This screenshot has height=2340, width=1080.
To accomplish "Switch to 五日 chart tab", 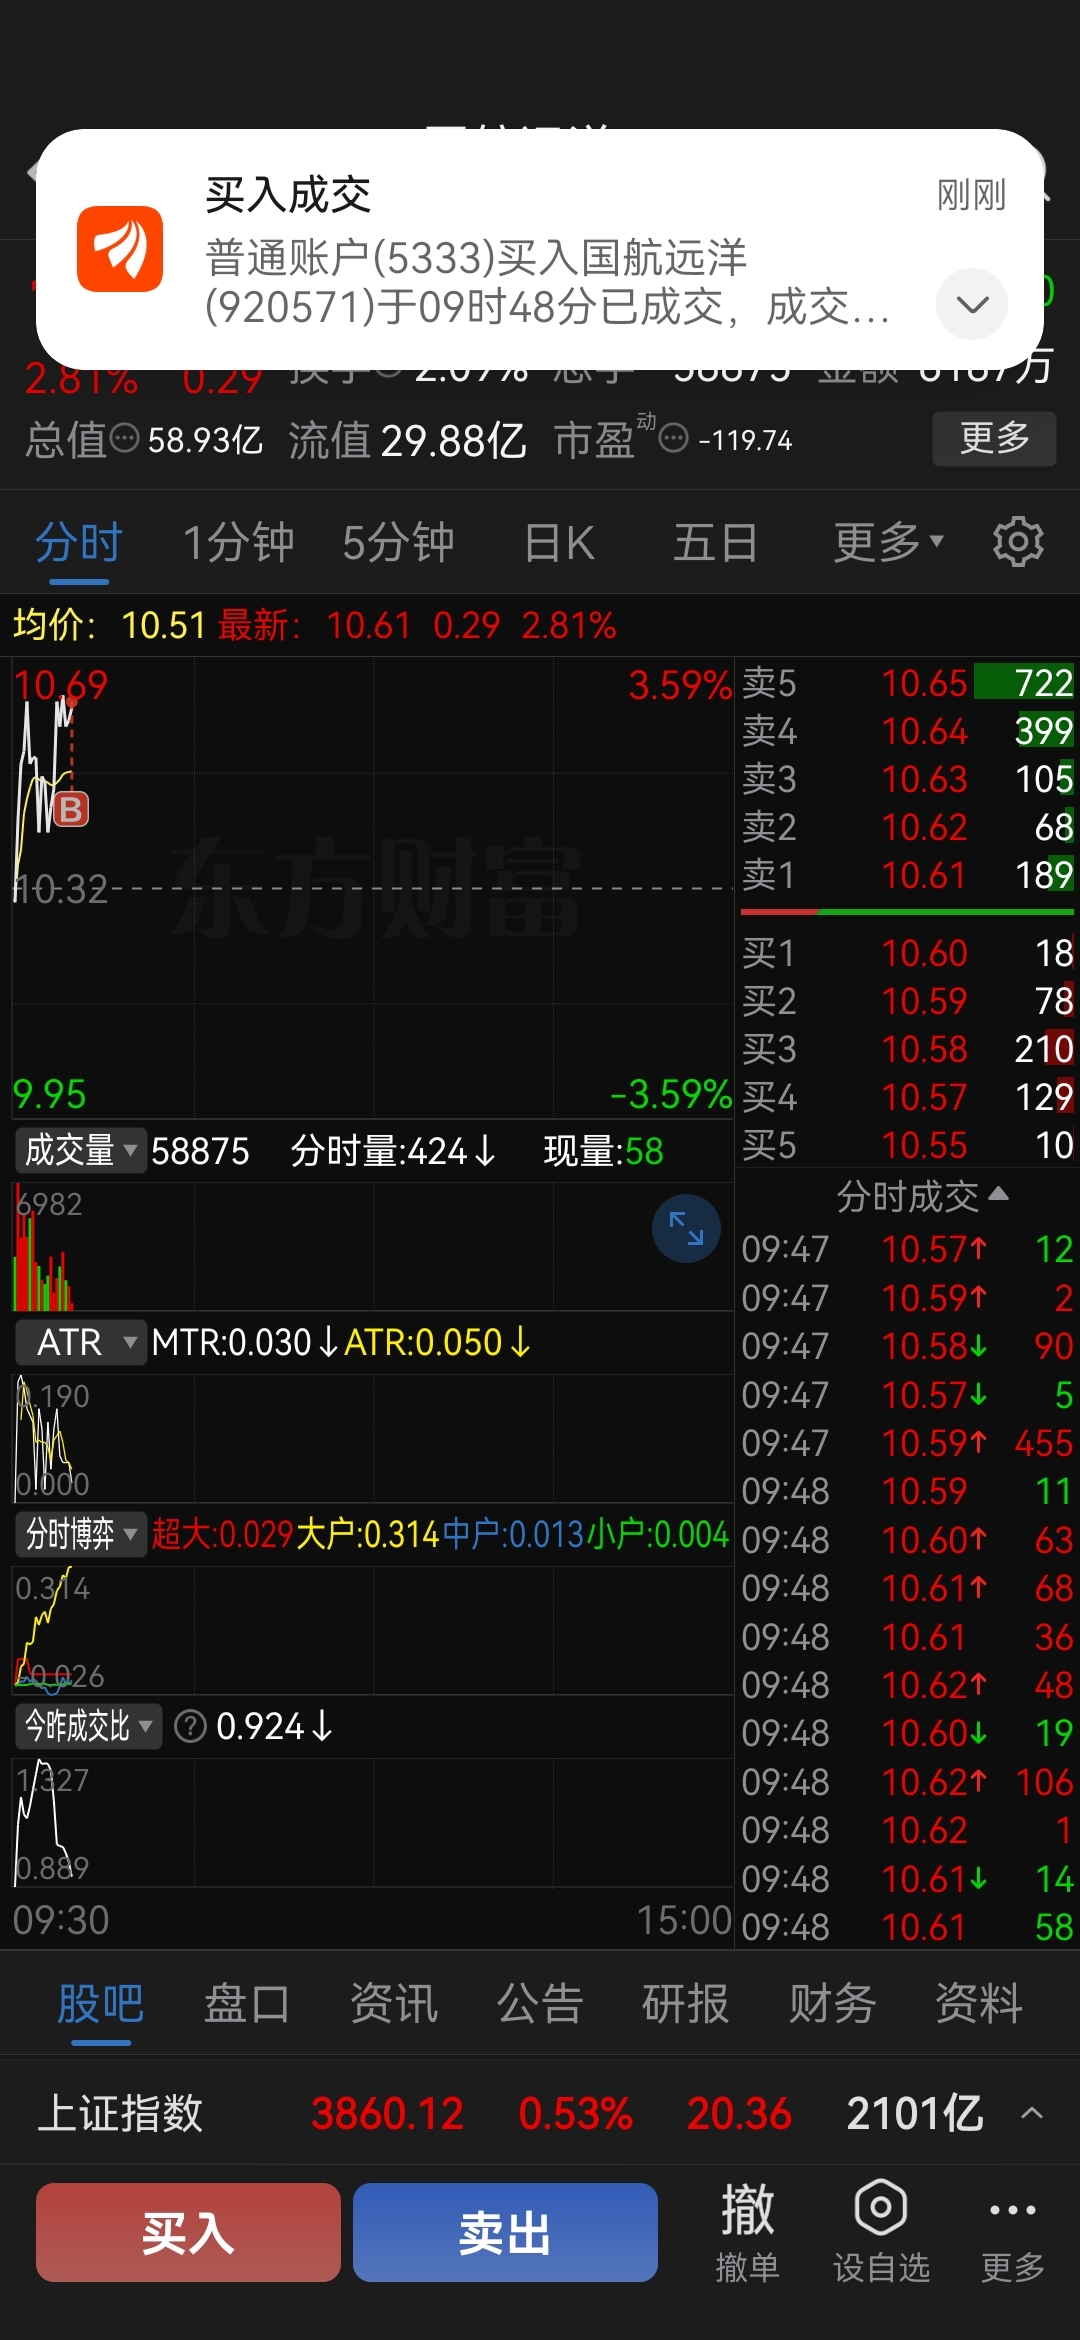I will 716,543.
